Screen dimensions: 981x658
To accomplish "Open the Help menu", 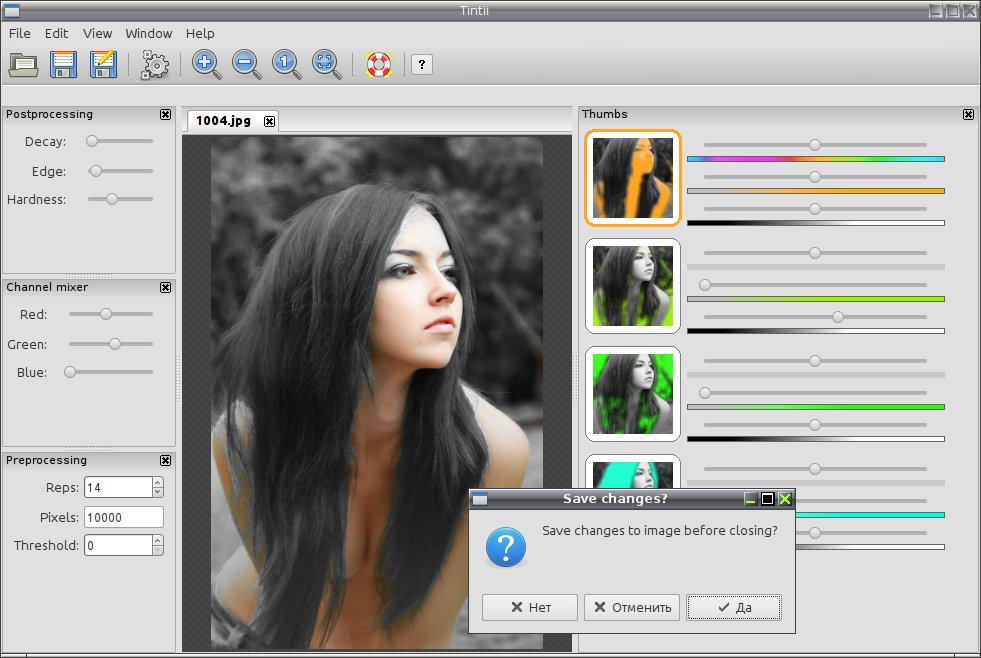I will click(x=200, y=34).
